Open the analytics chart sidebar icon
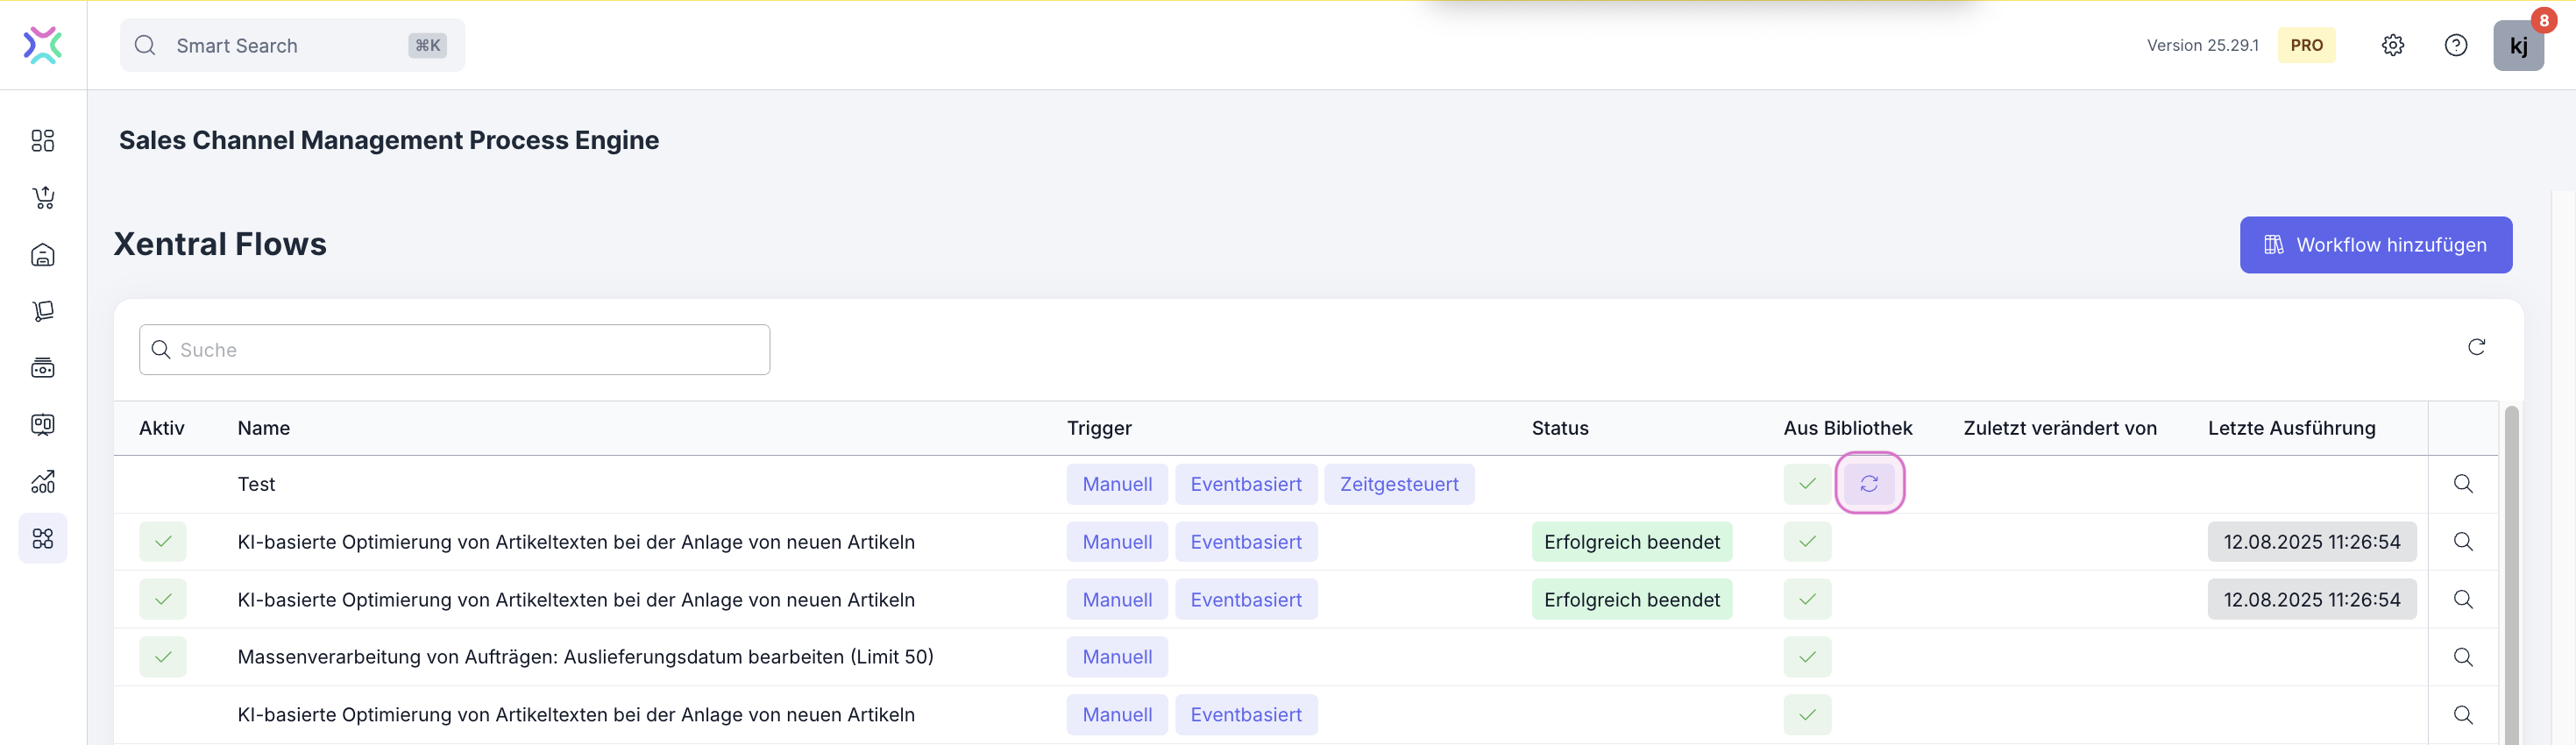 43,482
